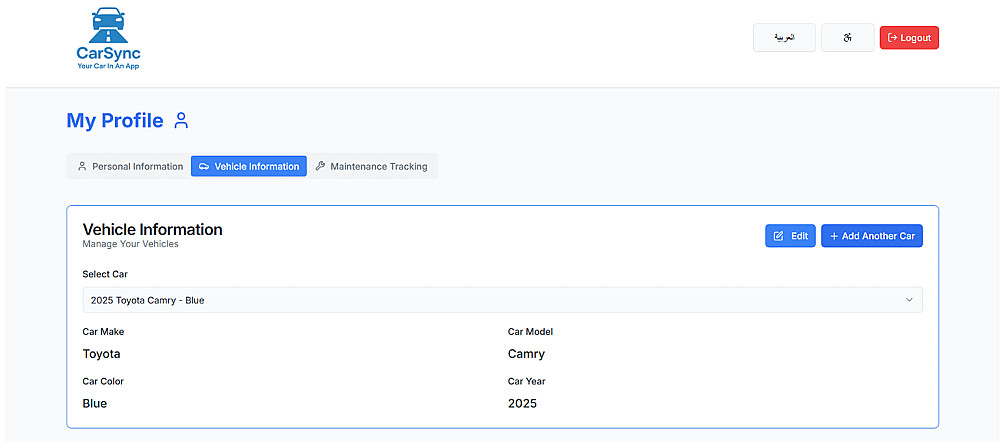This screenshot has height=442, width=1000.
Task: Open the Select Car dropdown
Action: click(x=502, y=300)
